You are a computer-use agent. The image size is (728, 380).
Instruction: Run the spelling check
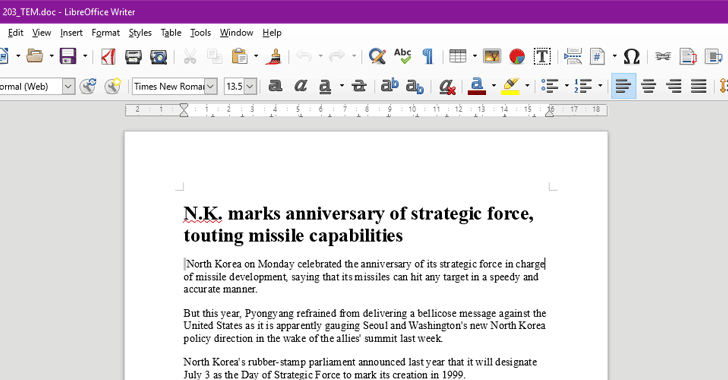403,57
